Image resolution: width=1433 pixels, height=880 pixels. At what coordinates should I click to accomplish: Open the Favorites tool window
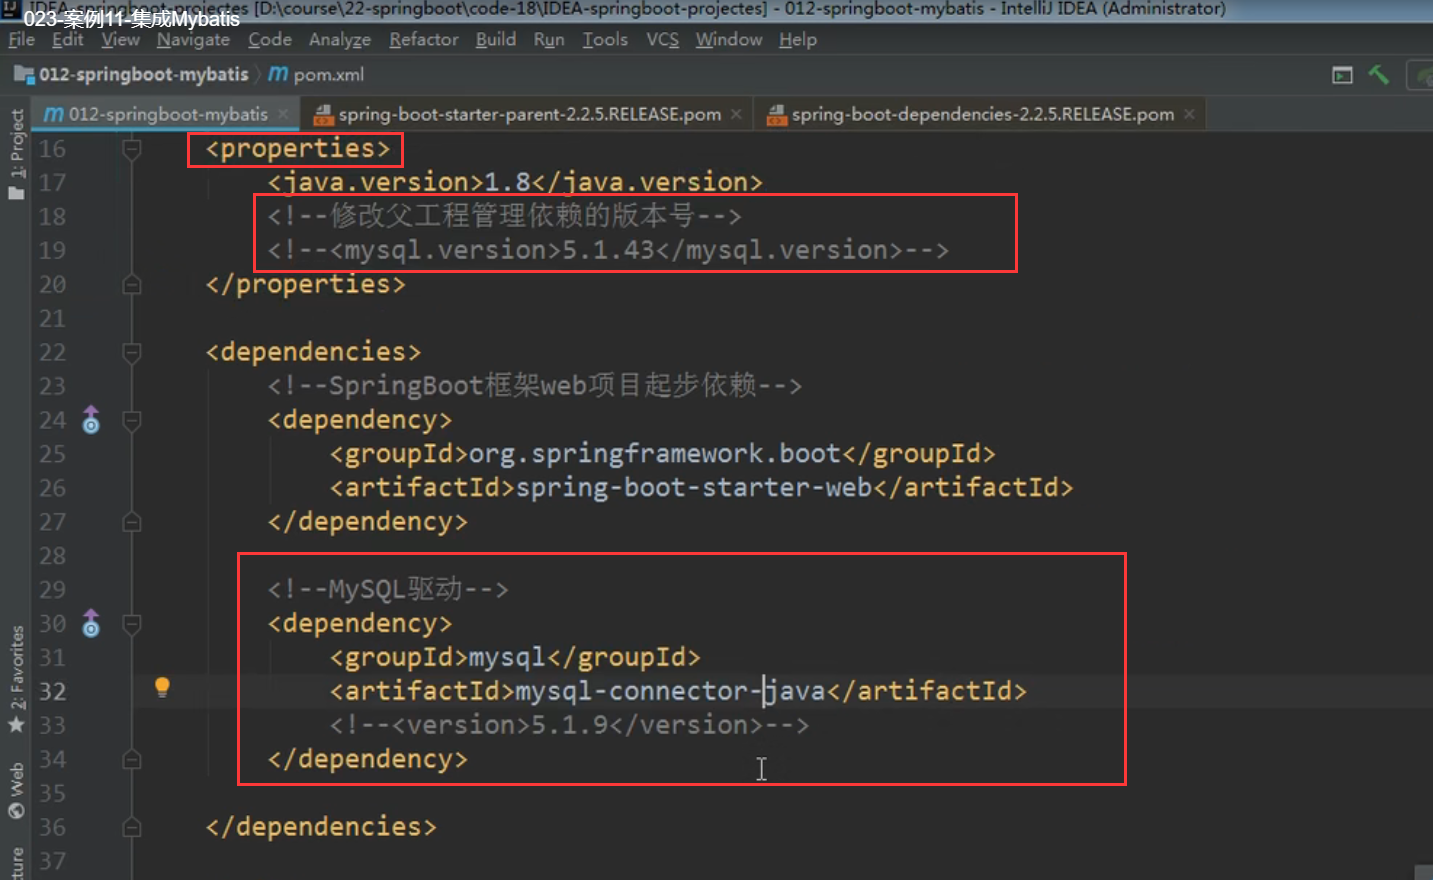pyautogui.click(x=16, y=680)
